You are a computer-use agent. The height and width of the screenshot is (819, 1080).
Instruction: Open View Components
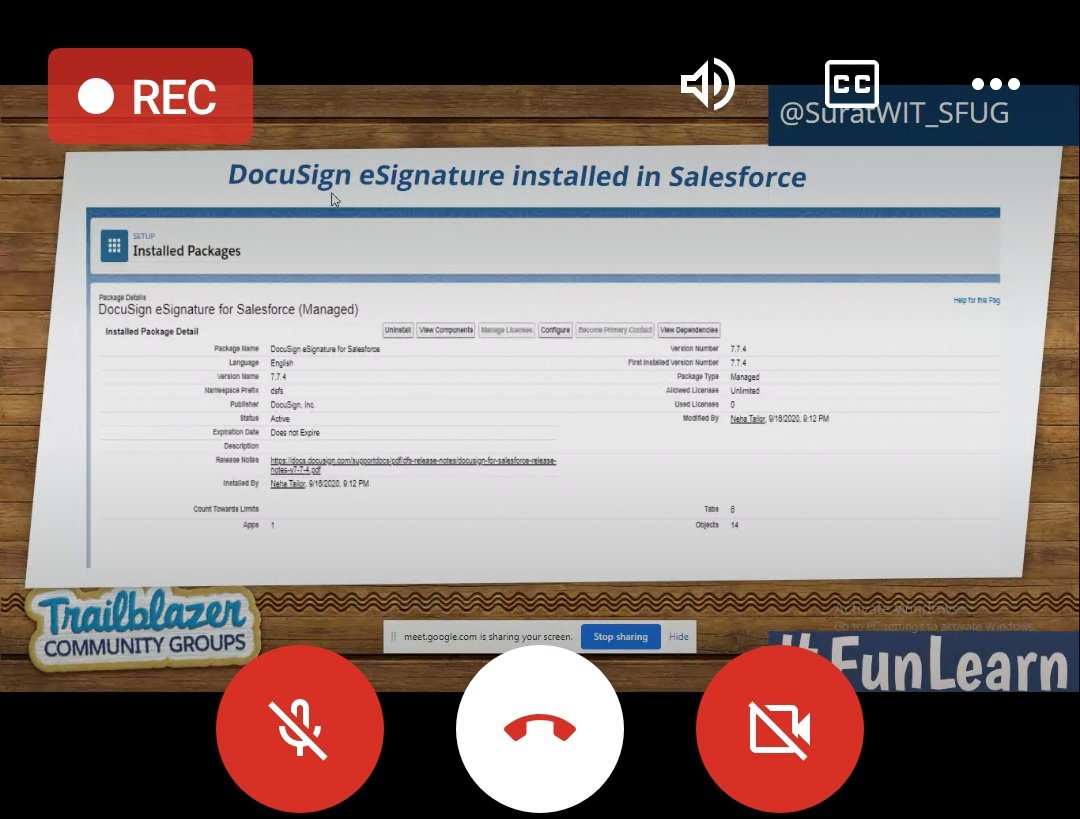click(446, 330)
